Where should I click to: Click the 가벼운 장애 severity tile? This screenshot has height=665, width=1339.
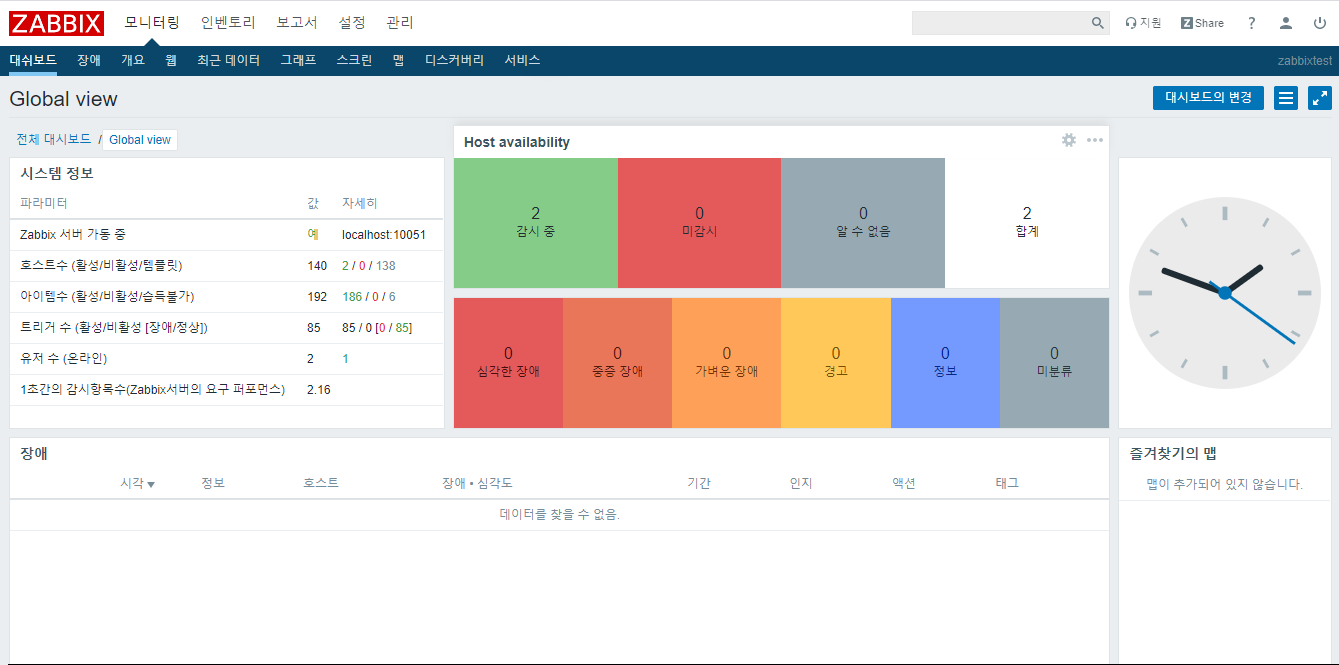[726, 363]
